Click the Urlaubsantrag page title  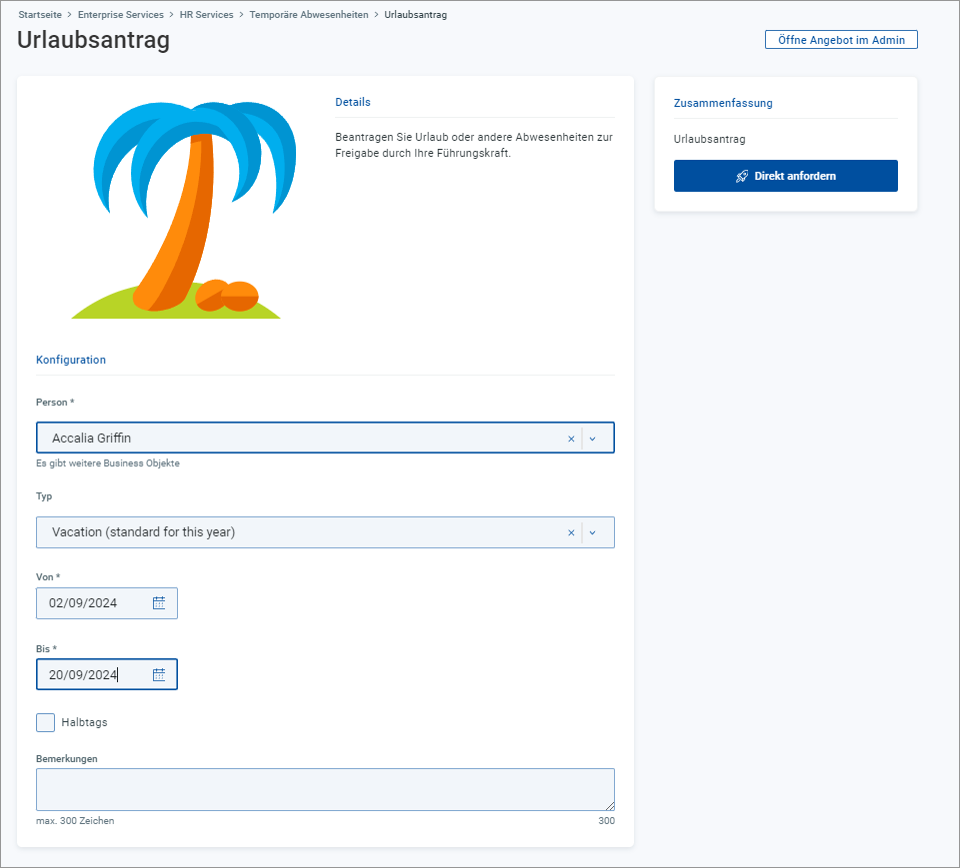point(94,40)
